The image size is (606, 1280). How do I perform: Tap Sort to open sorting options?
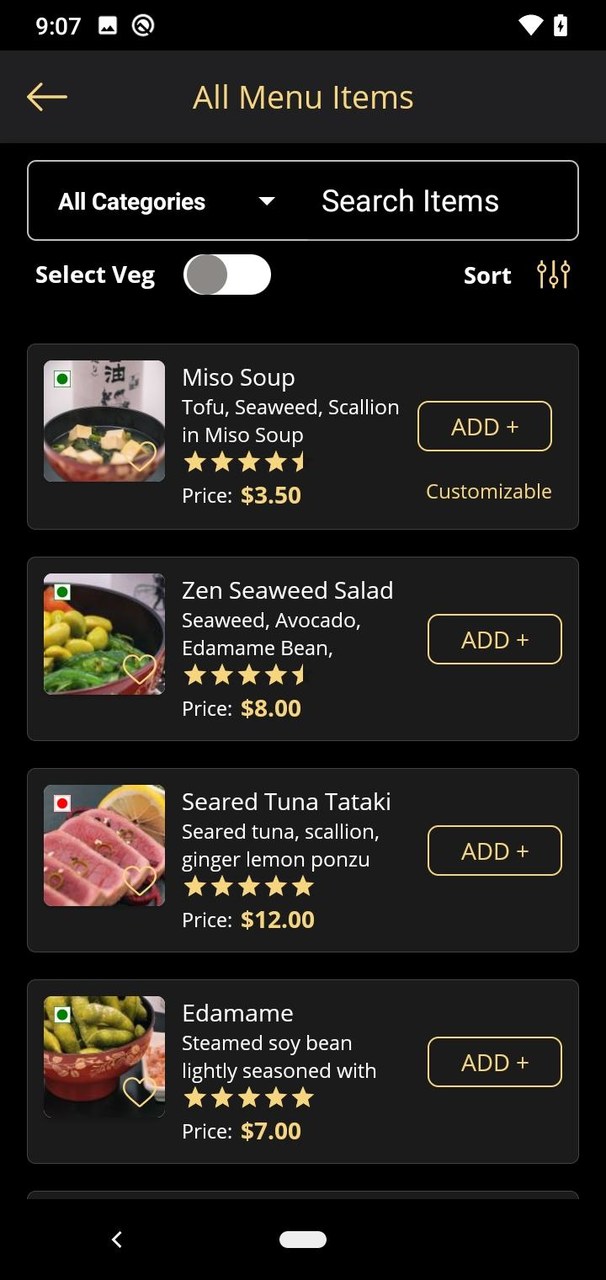487,274
